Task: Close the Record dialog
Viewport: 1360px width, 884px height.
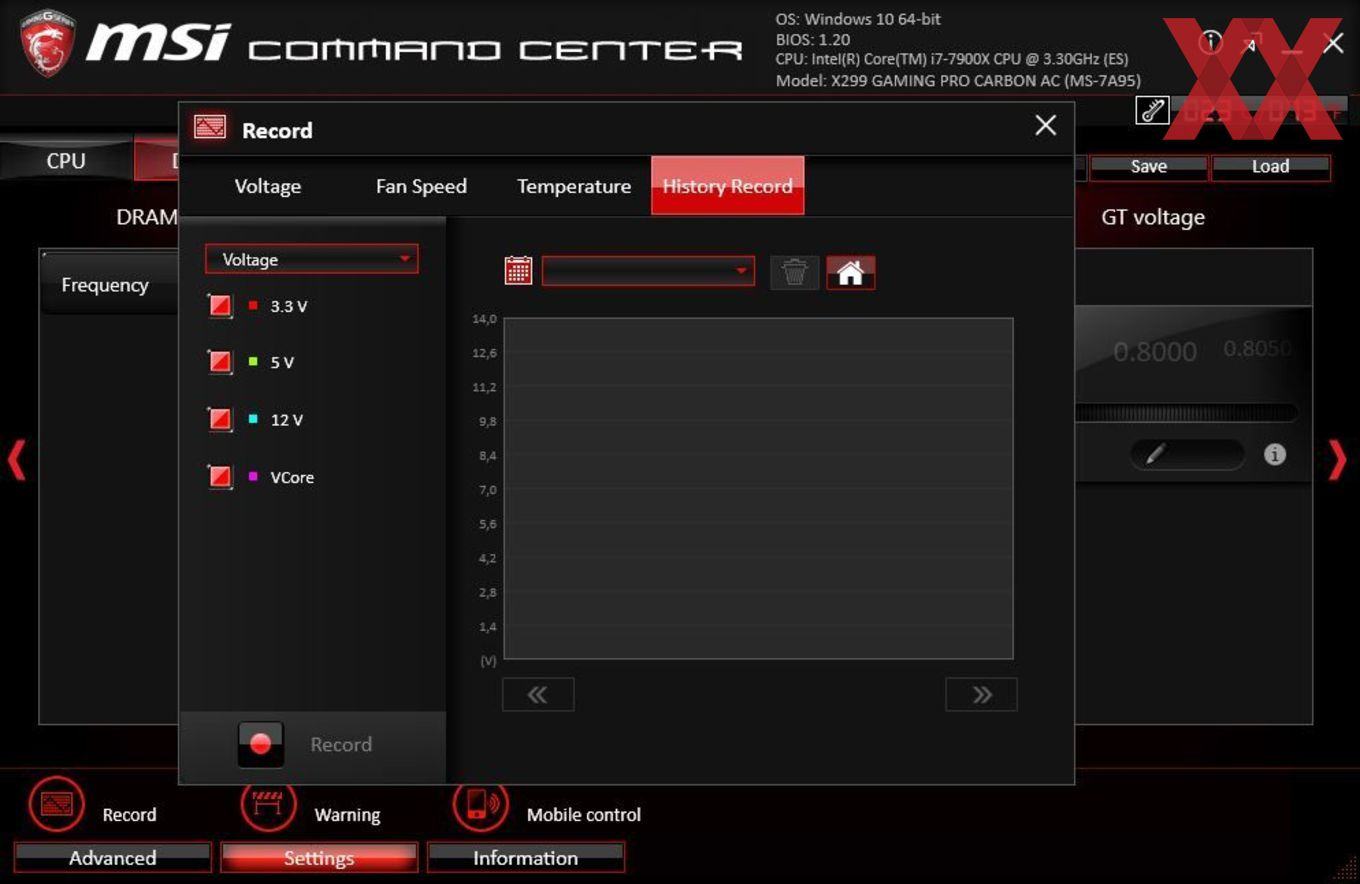Action: click(1045, 125)
